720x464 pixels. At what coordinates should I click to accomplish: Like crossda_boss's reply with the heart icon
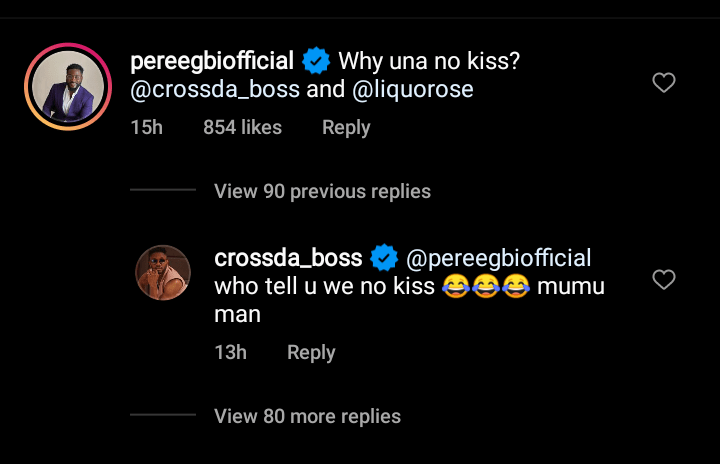(x=664, y=280)
